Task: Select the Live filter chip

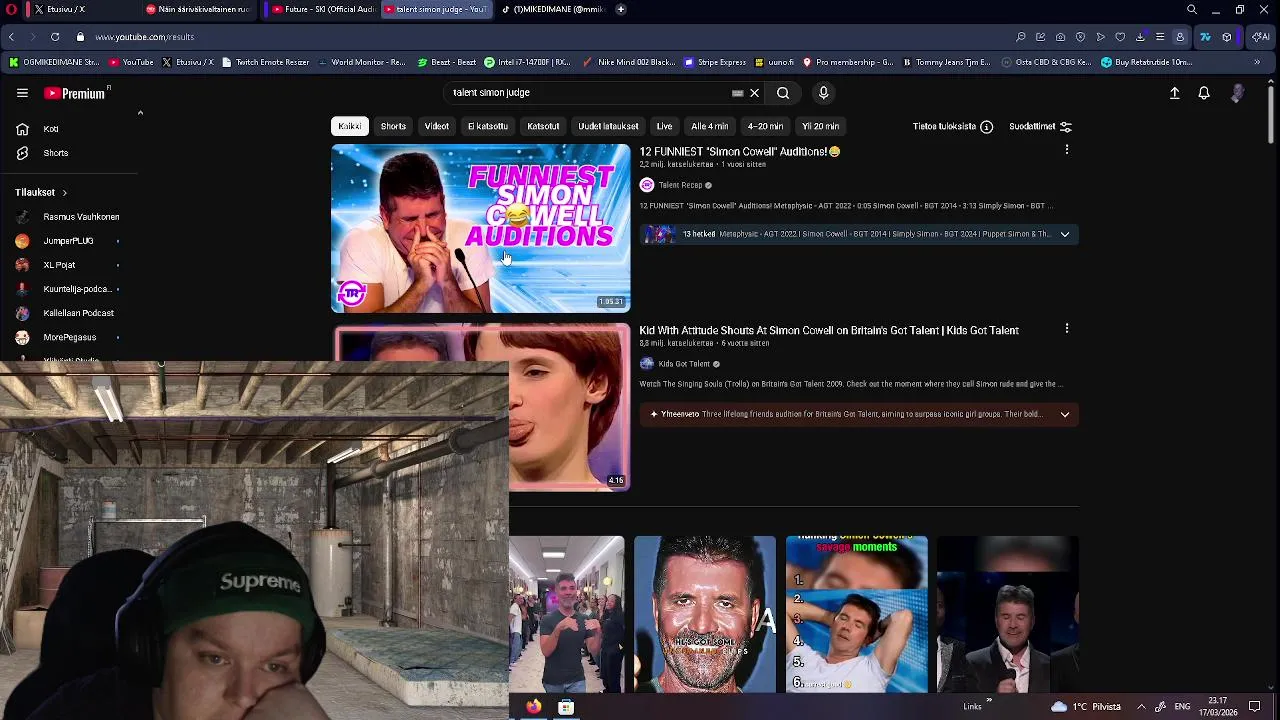Action: coord(664,126)
